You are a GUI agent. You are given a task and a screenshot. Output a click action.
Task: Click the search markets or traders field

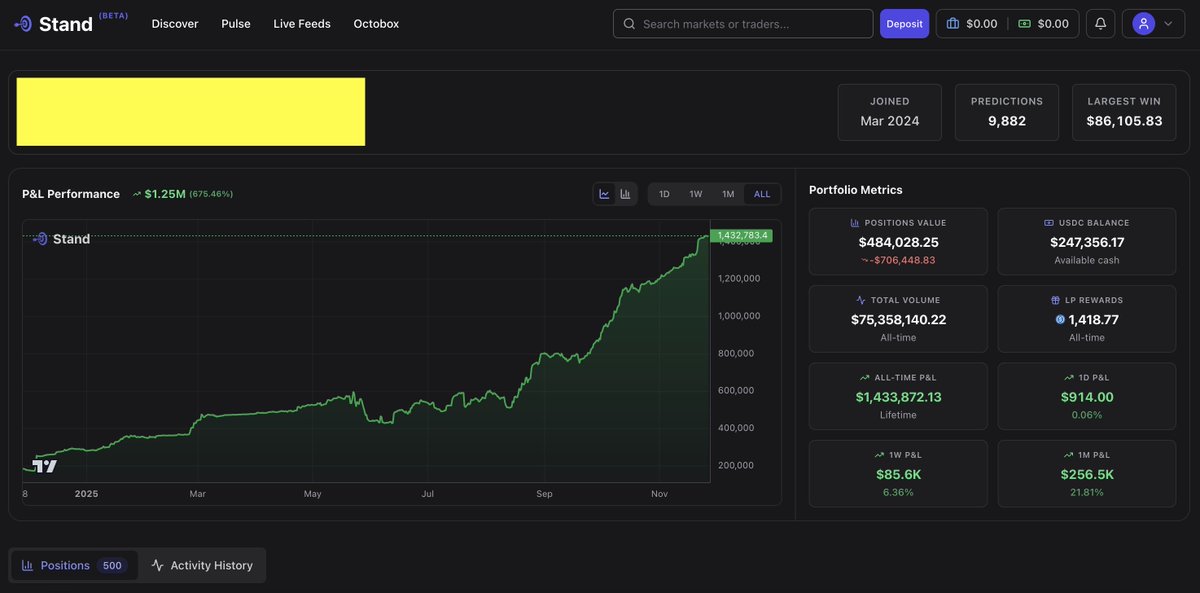coord(743,24)
